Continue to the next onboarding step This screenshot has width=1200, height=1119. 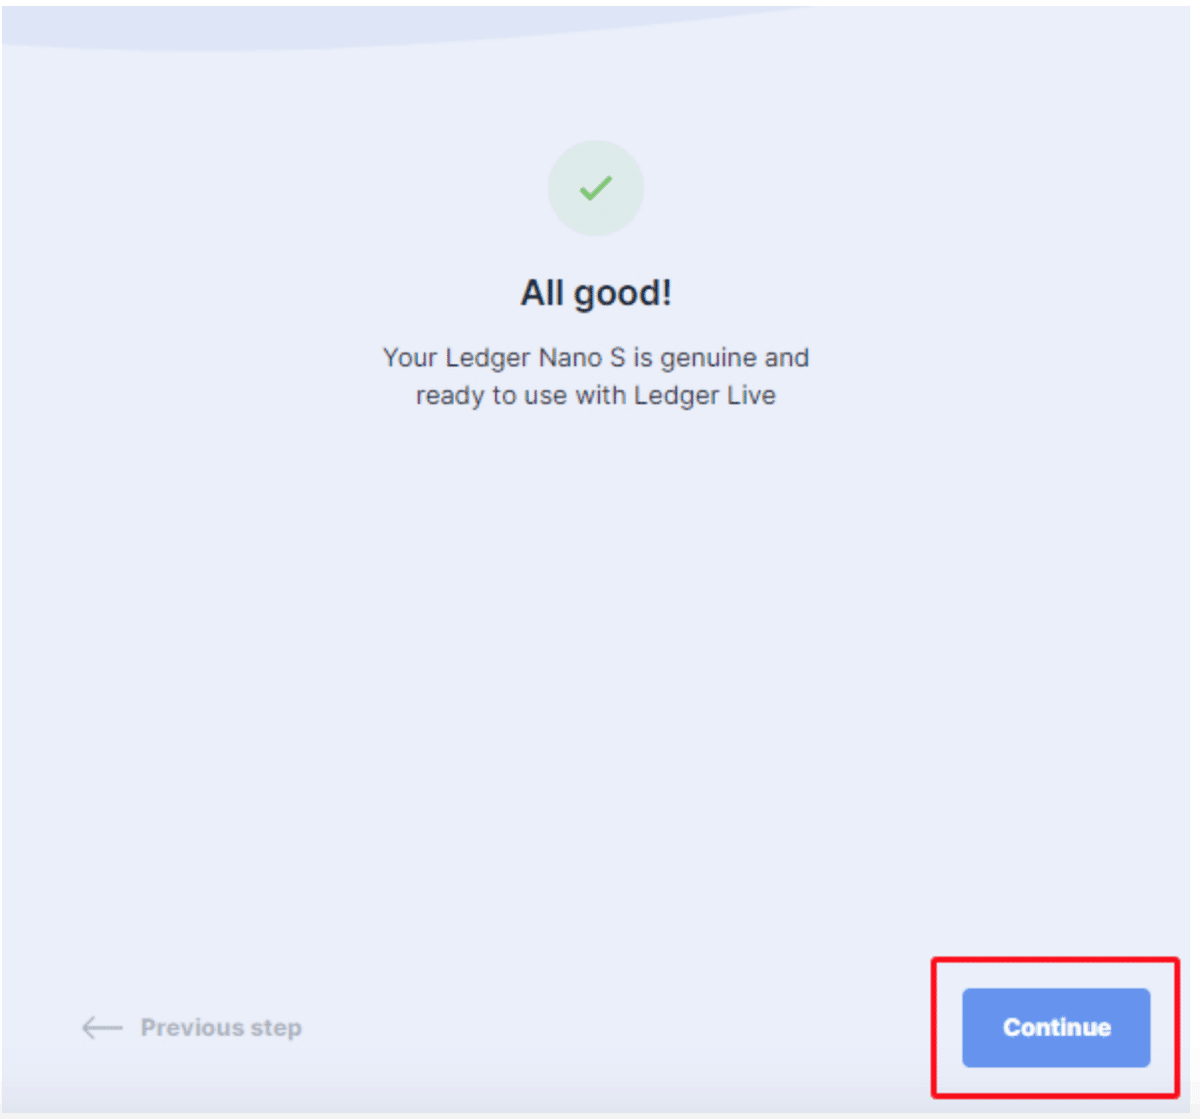[1056, 1027]
